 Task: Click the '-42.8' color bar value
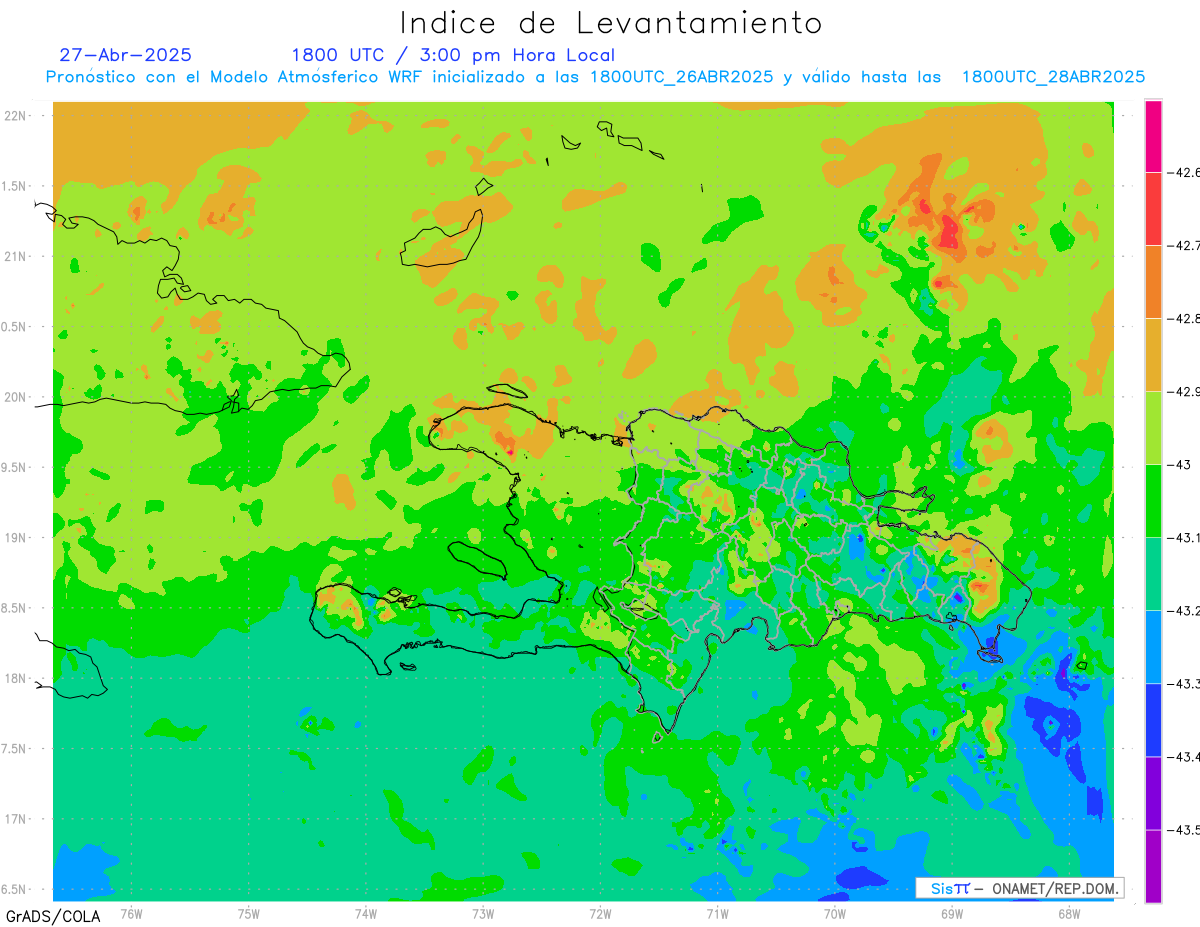(x=1186, y=318)
